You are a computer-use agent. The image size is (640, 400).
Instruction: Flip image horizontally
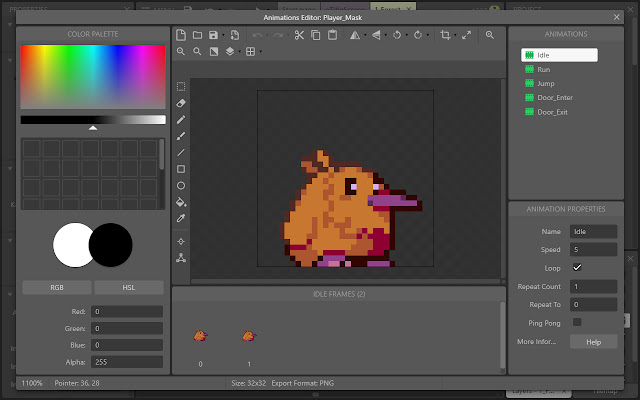[355, 35]
